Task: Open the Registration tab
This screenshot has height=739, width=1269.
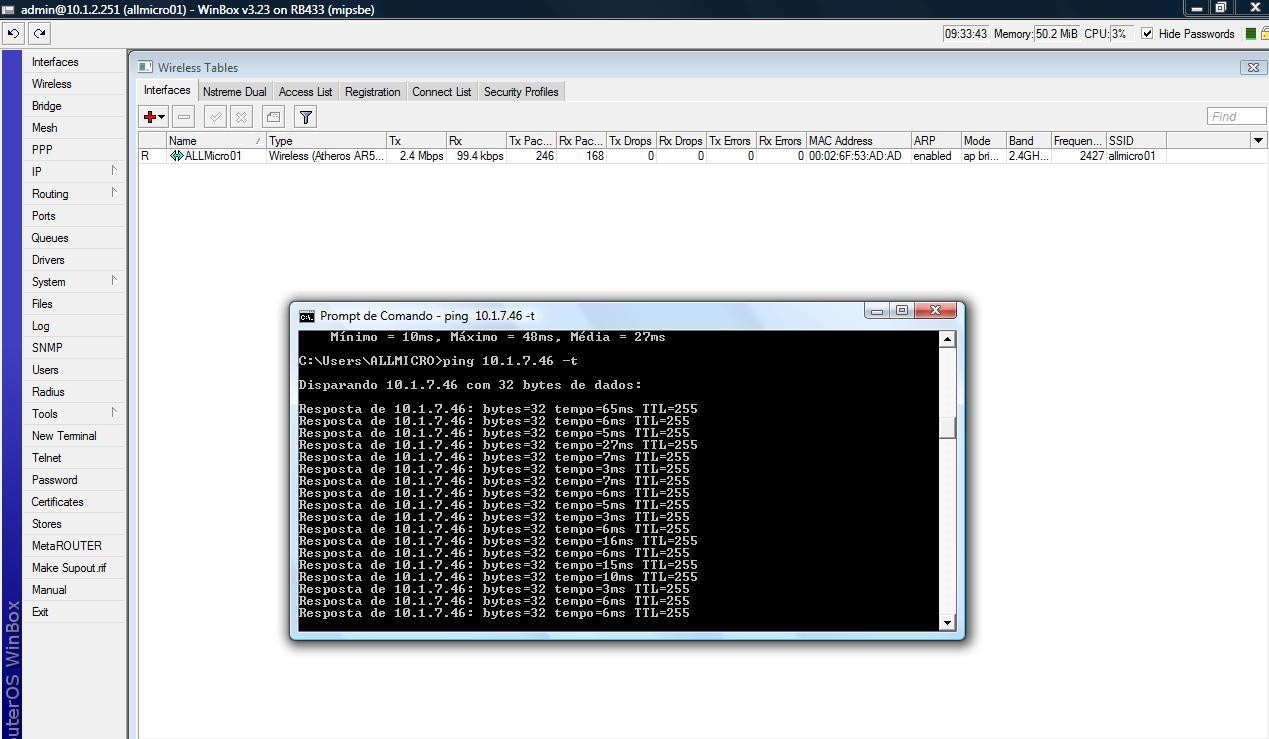Action: pos(372,91)
